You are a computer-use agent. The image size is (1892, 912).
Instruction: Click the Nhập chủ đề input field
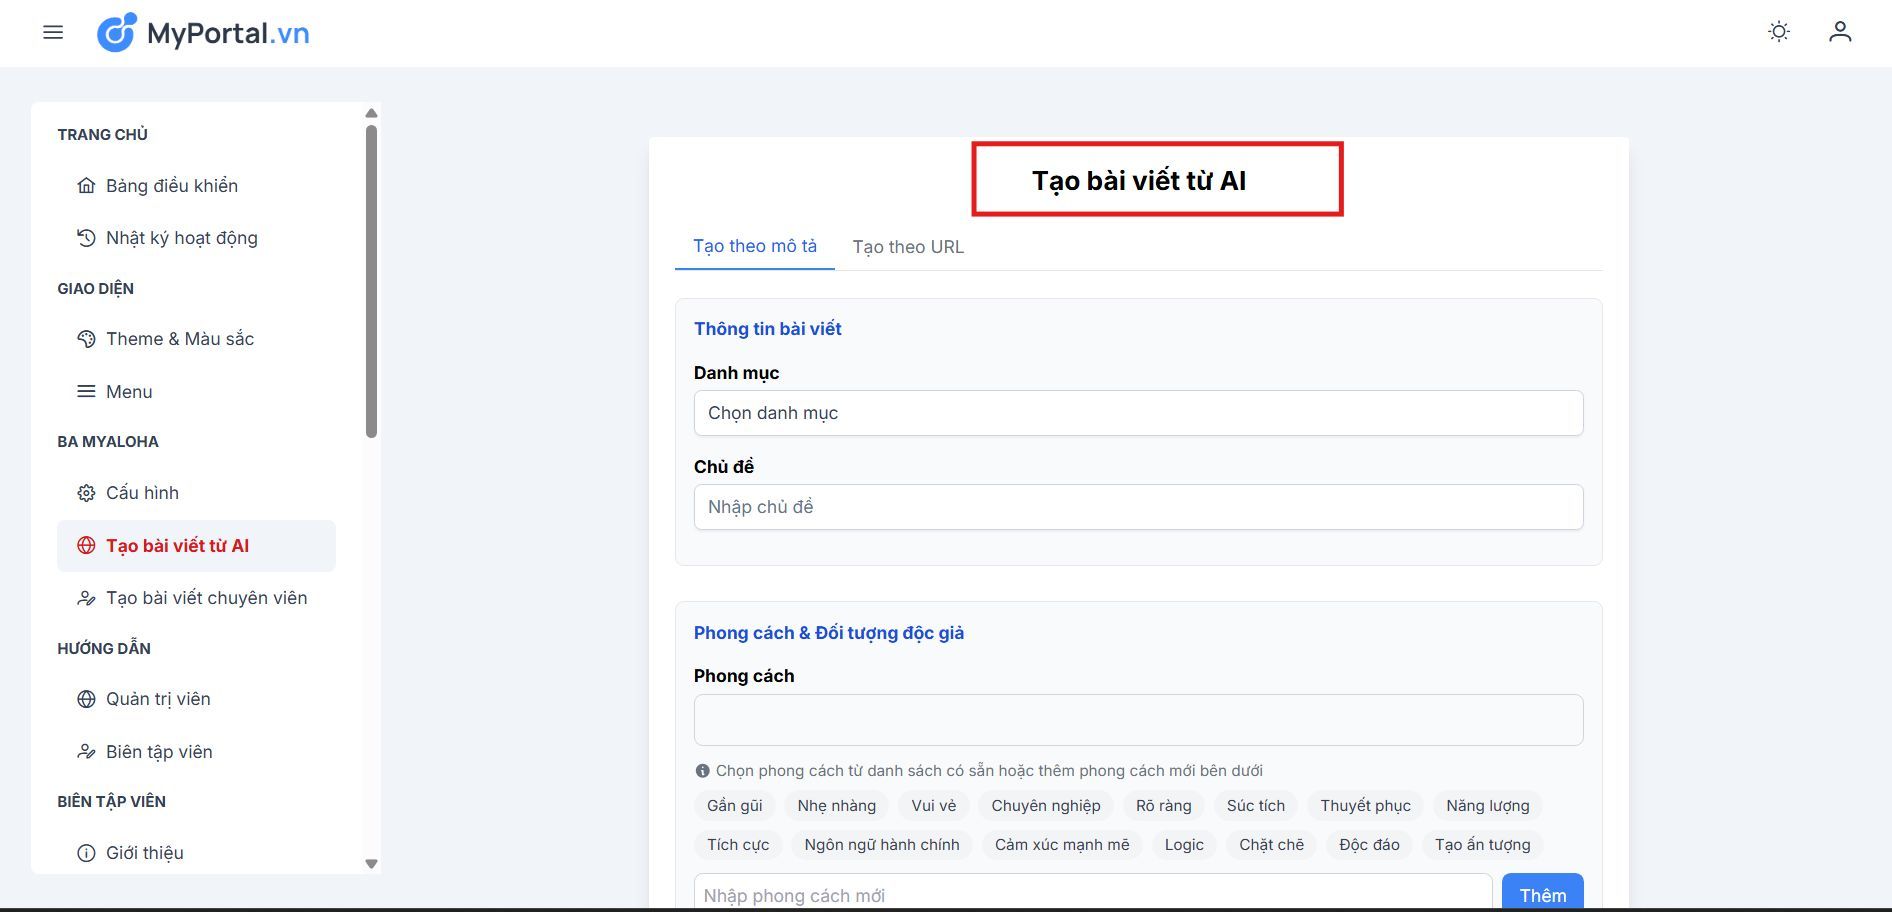[x=1138, y=507]
